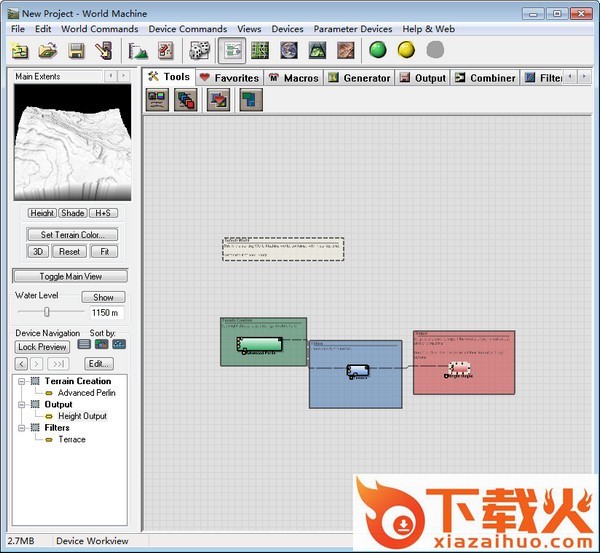This screenshot has height=553, width=600.
Task: Switch preview to Shade mode
Action: [73, 213]
